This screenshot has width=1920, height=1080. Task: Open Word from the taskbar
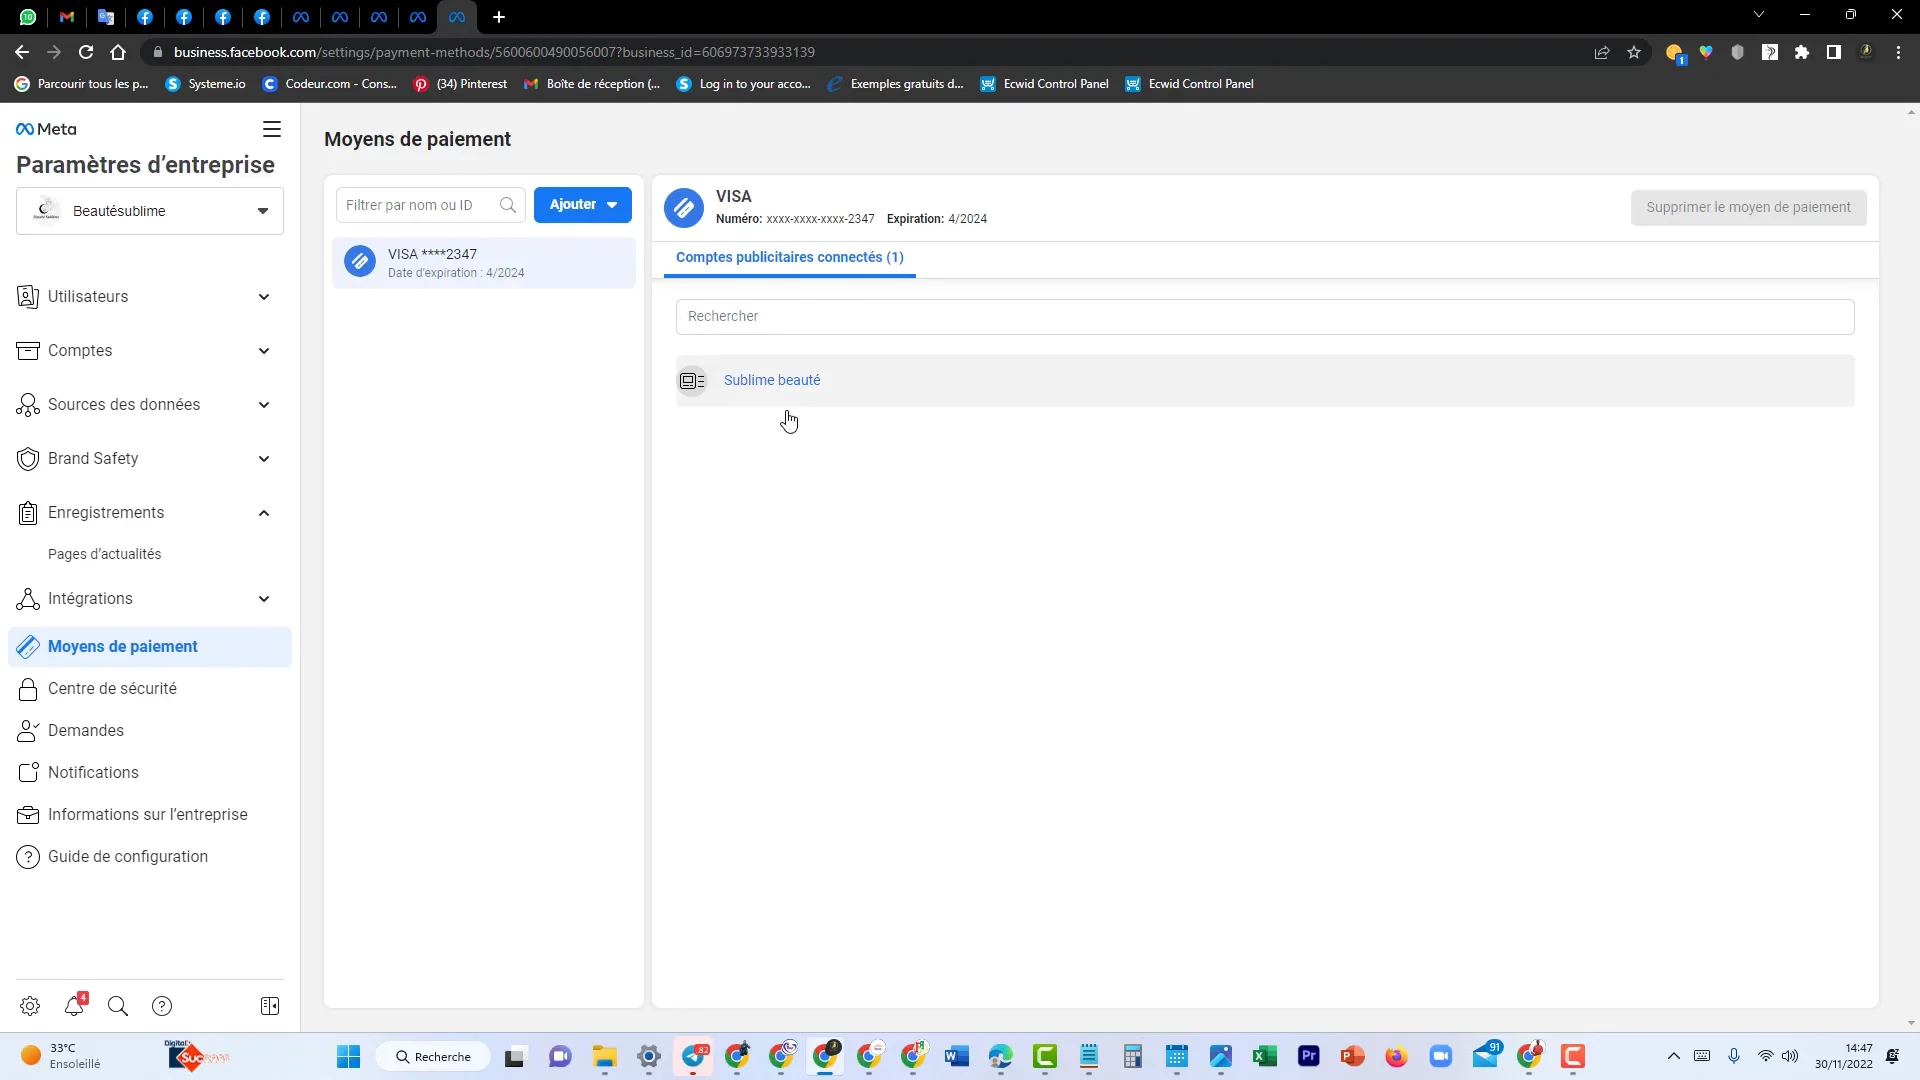957,1056
